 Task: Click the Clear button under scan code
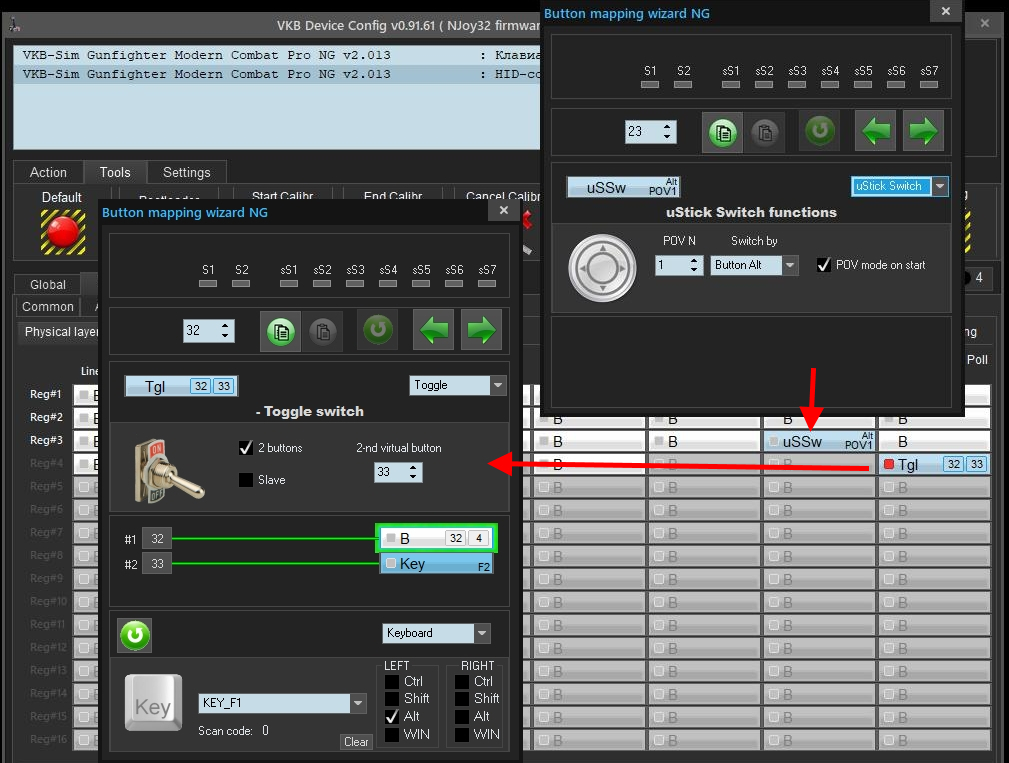(x=356, y=742)
